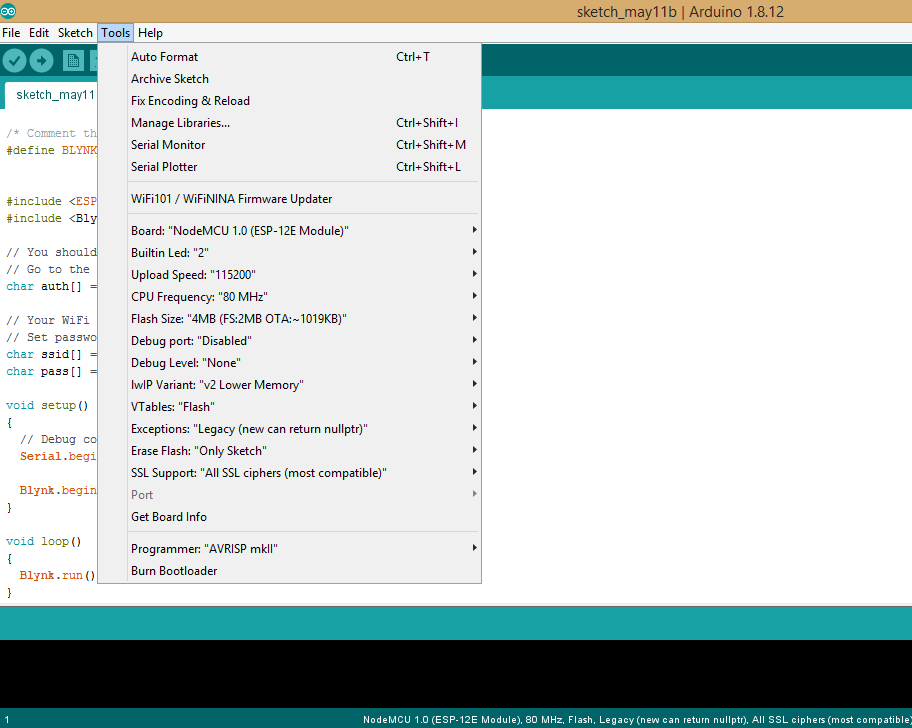Click the black console output area

click(456, 674)
